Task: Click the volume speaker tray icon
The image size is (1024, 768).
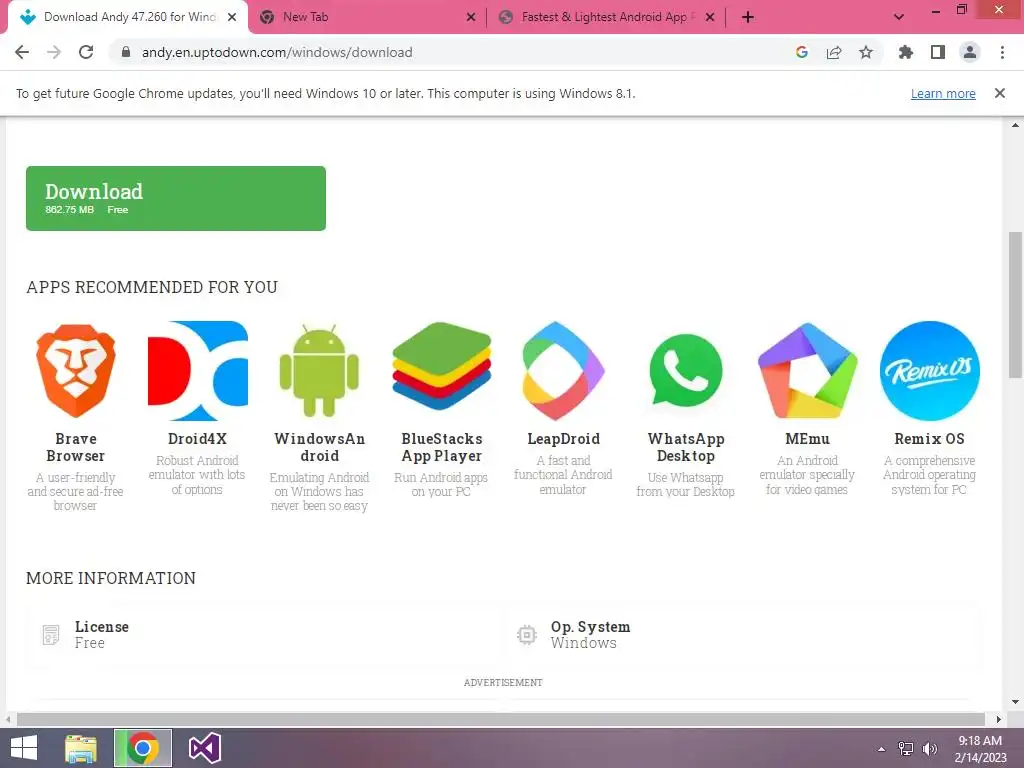Action: click(x=930, y=748)
